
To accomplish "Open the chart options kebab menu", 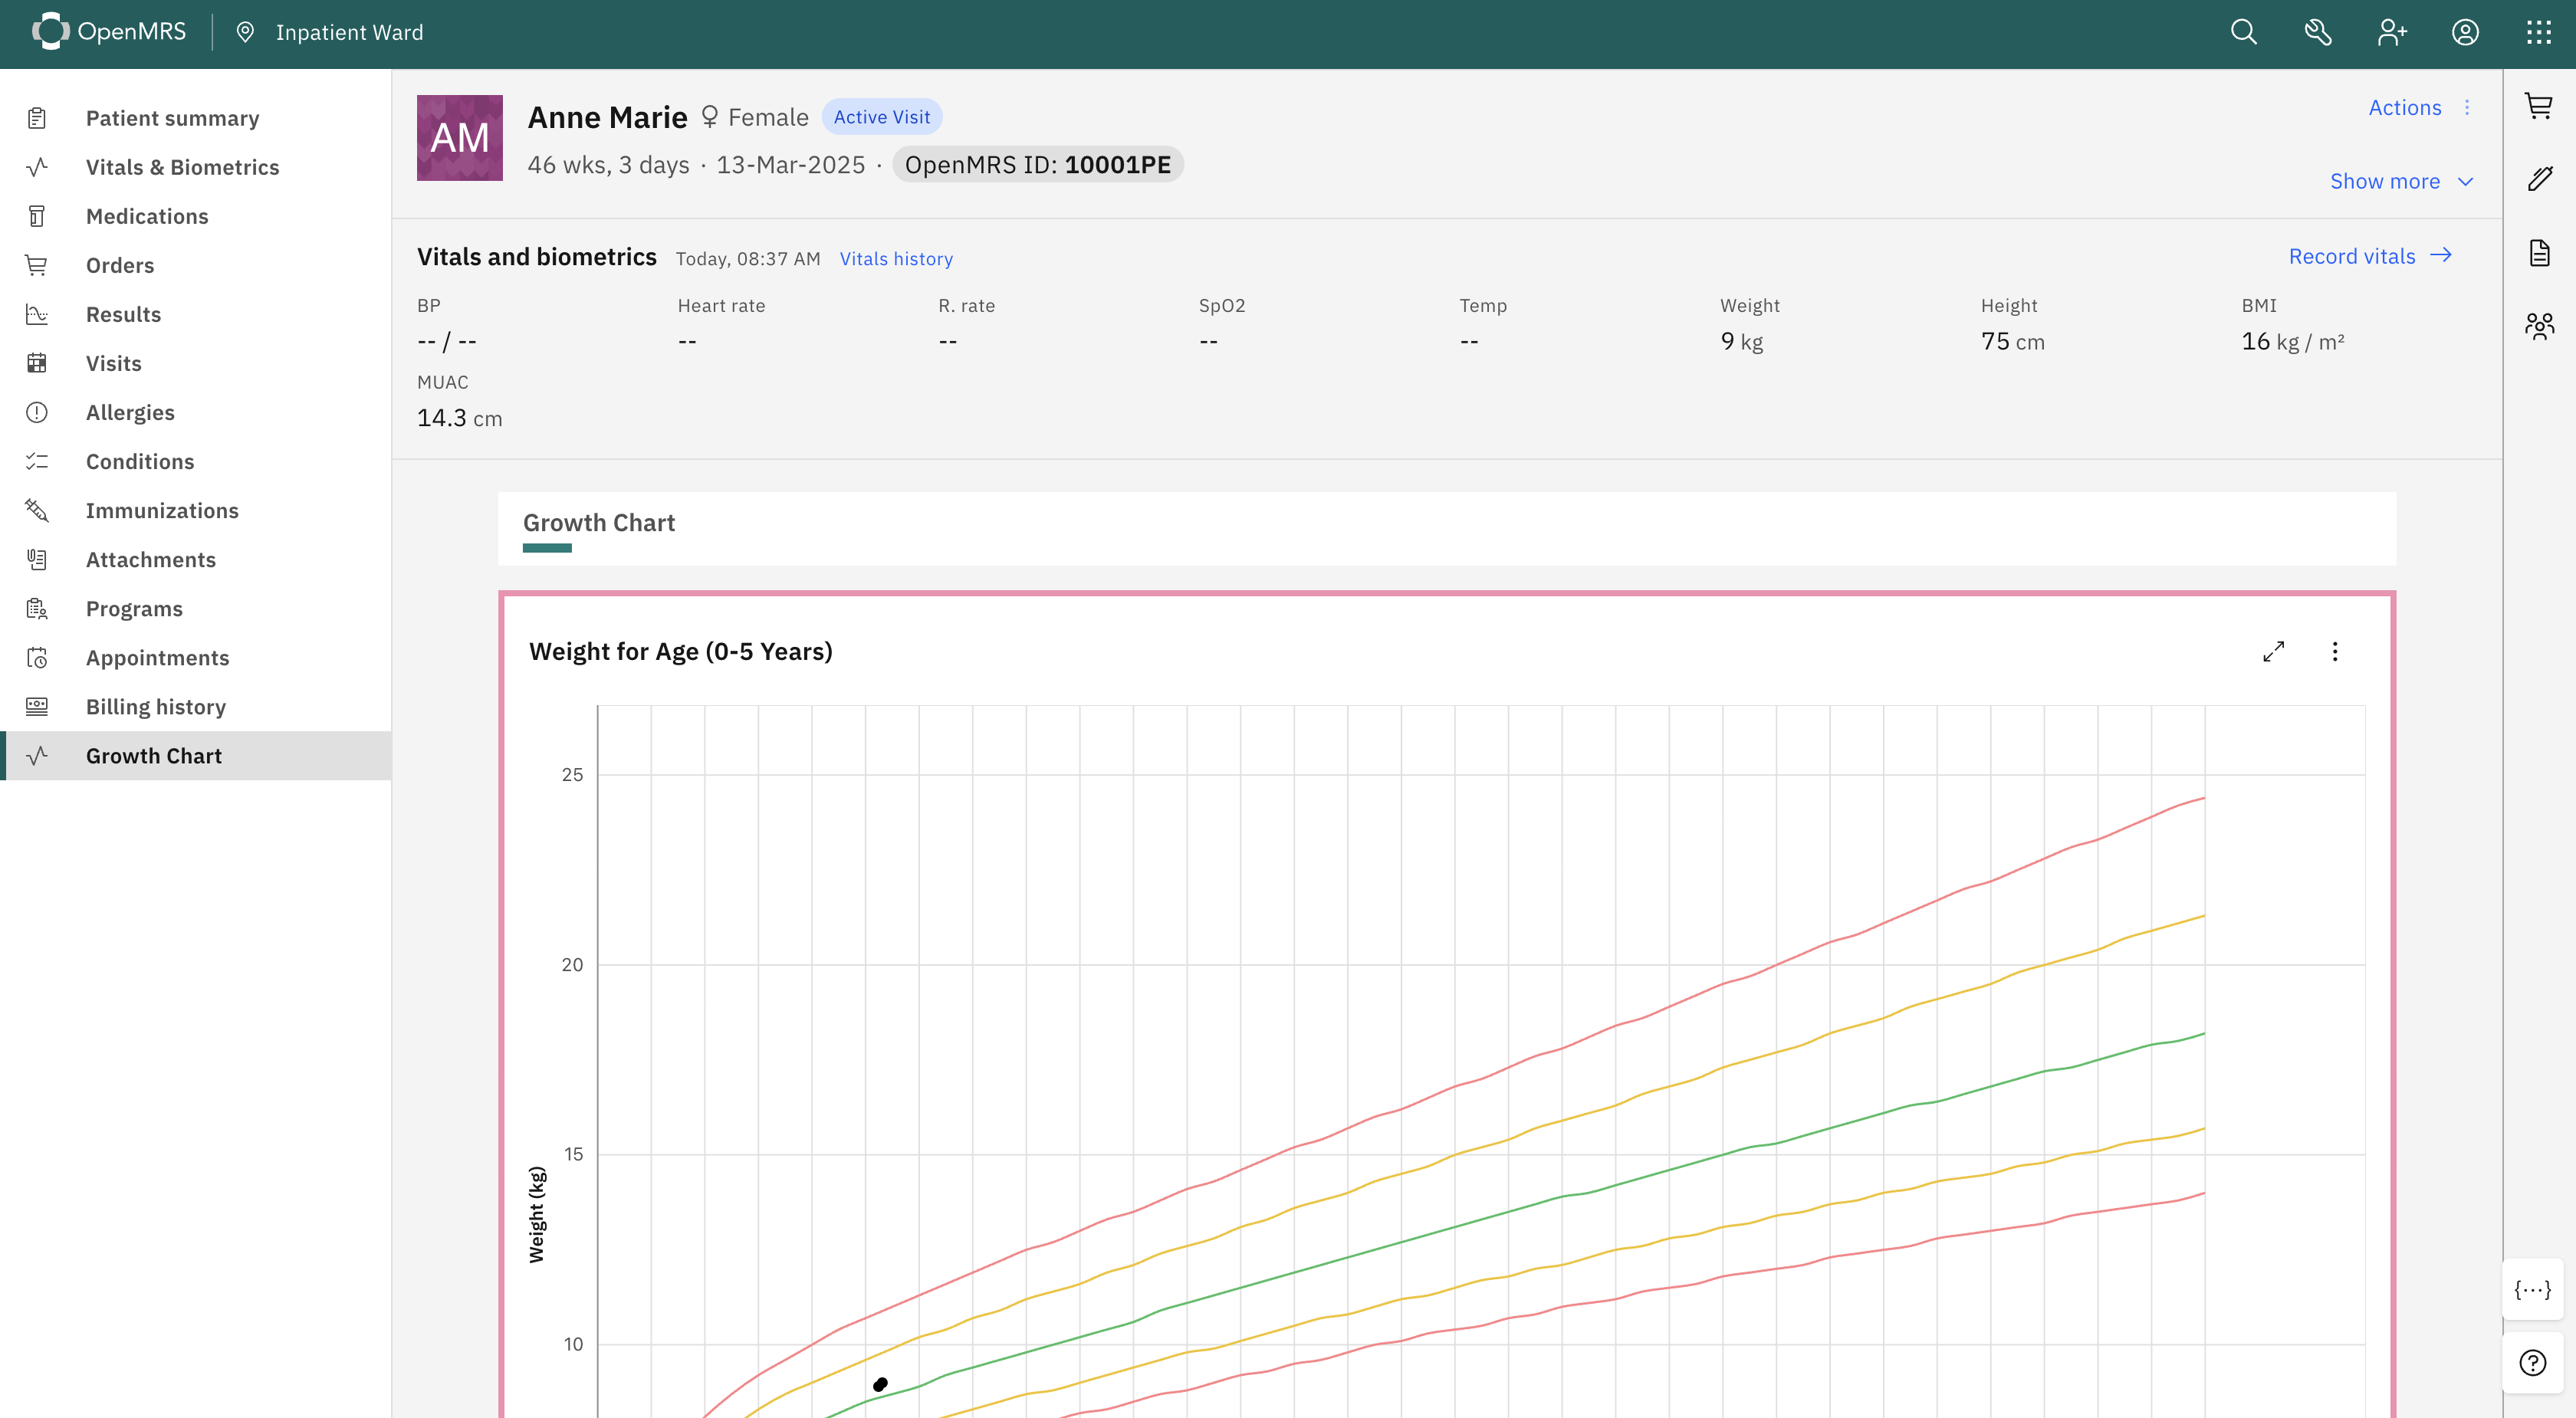I will (2335, 652).
